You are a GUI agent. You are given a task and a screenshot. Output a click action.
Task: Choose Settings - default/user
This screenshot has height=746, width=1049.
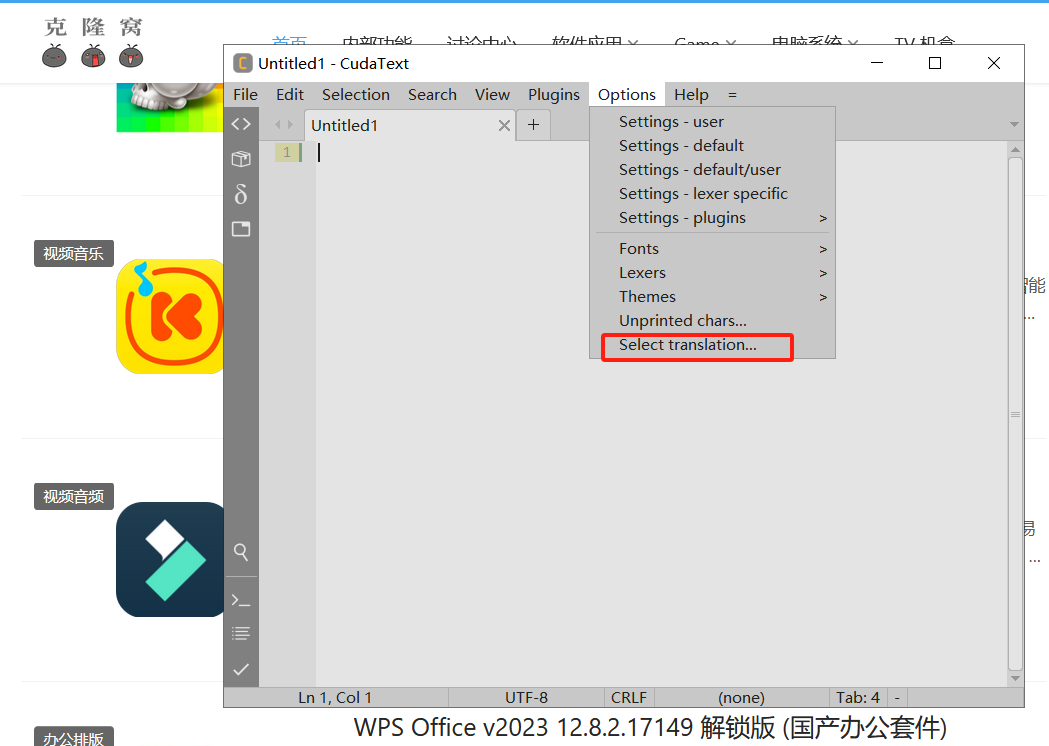712,170
